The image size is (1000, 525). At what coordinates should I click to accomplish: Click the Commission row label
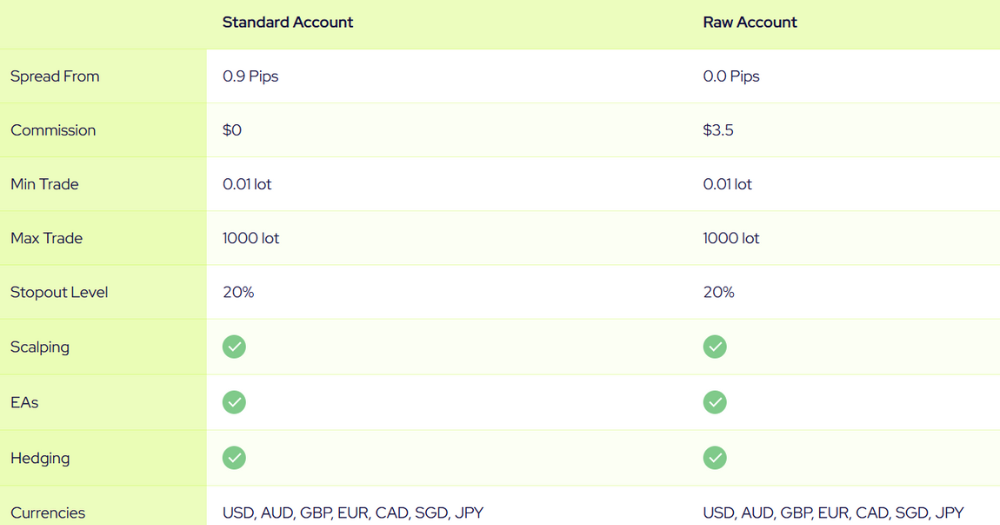(53, 130)
